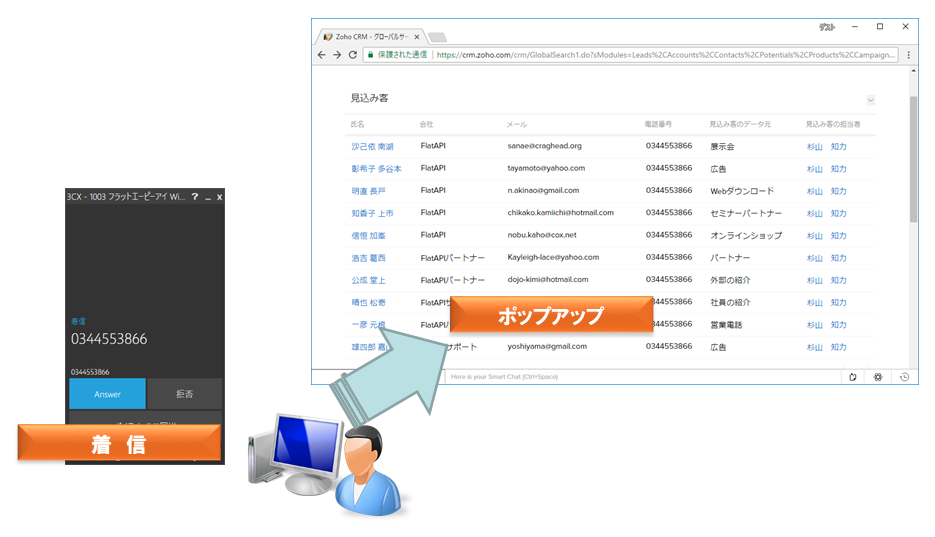Click the 電話番号 column header
This screenshot has height=537, width=935.
pos(658,124)
